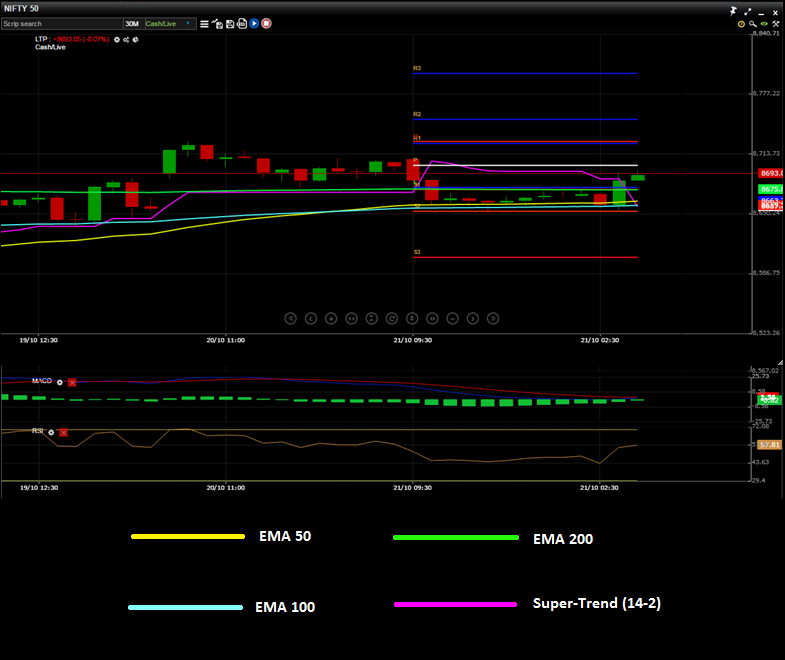Step back with single-left chevron button
The width and height of the screenshot is (785, 660).
click(x=311, y=318)
